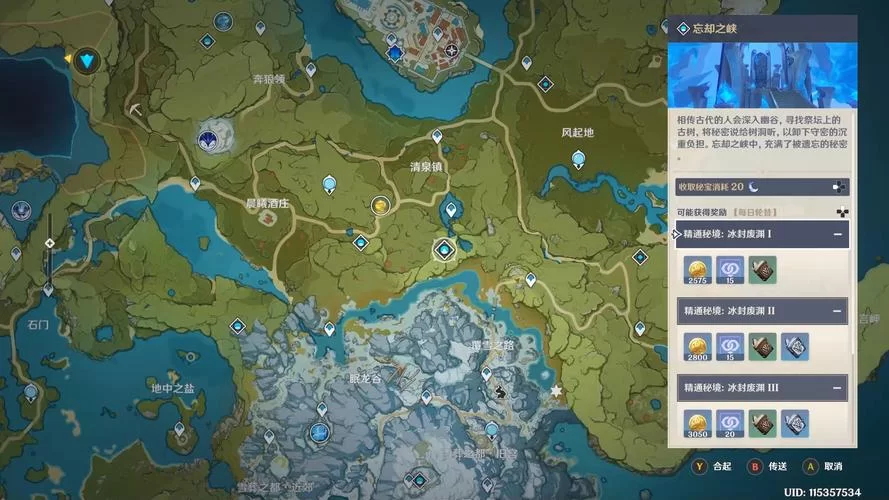The height and width of the screenshot is (500, 889).
Task: Click the map zoom slider handle on the left
Action: point(49,243)
